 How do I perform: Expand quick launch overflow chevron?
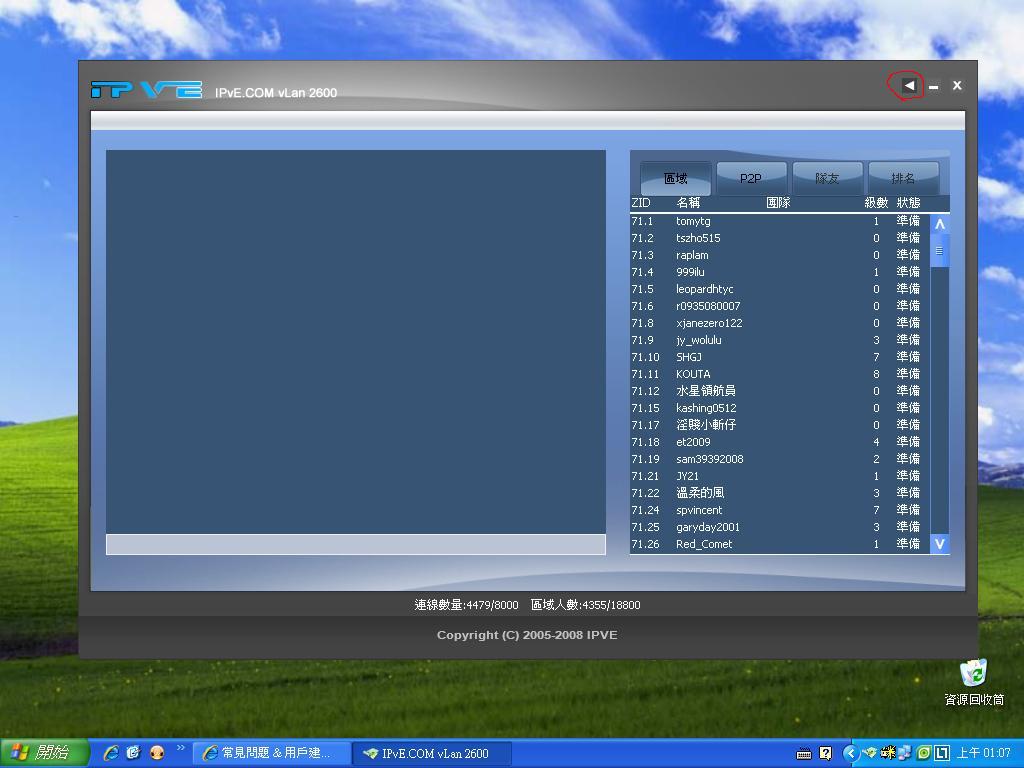181,748
